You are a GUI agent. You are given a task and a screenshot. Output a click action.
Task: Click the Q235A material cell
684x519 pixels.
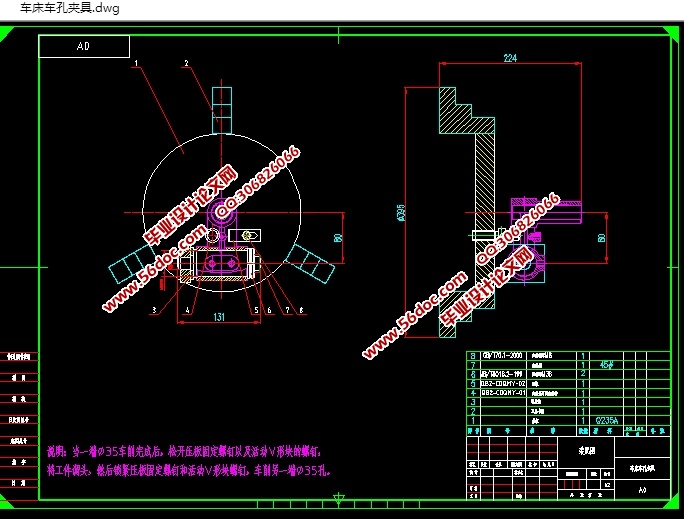point(608,421)
